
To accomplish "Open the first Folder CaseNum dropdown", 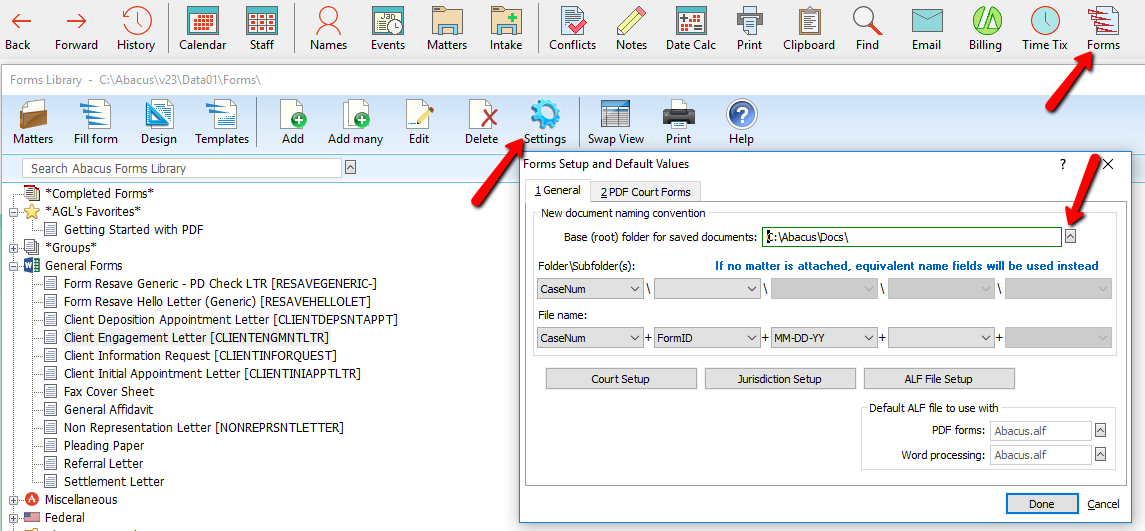I will click(x=590, y=289).
